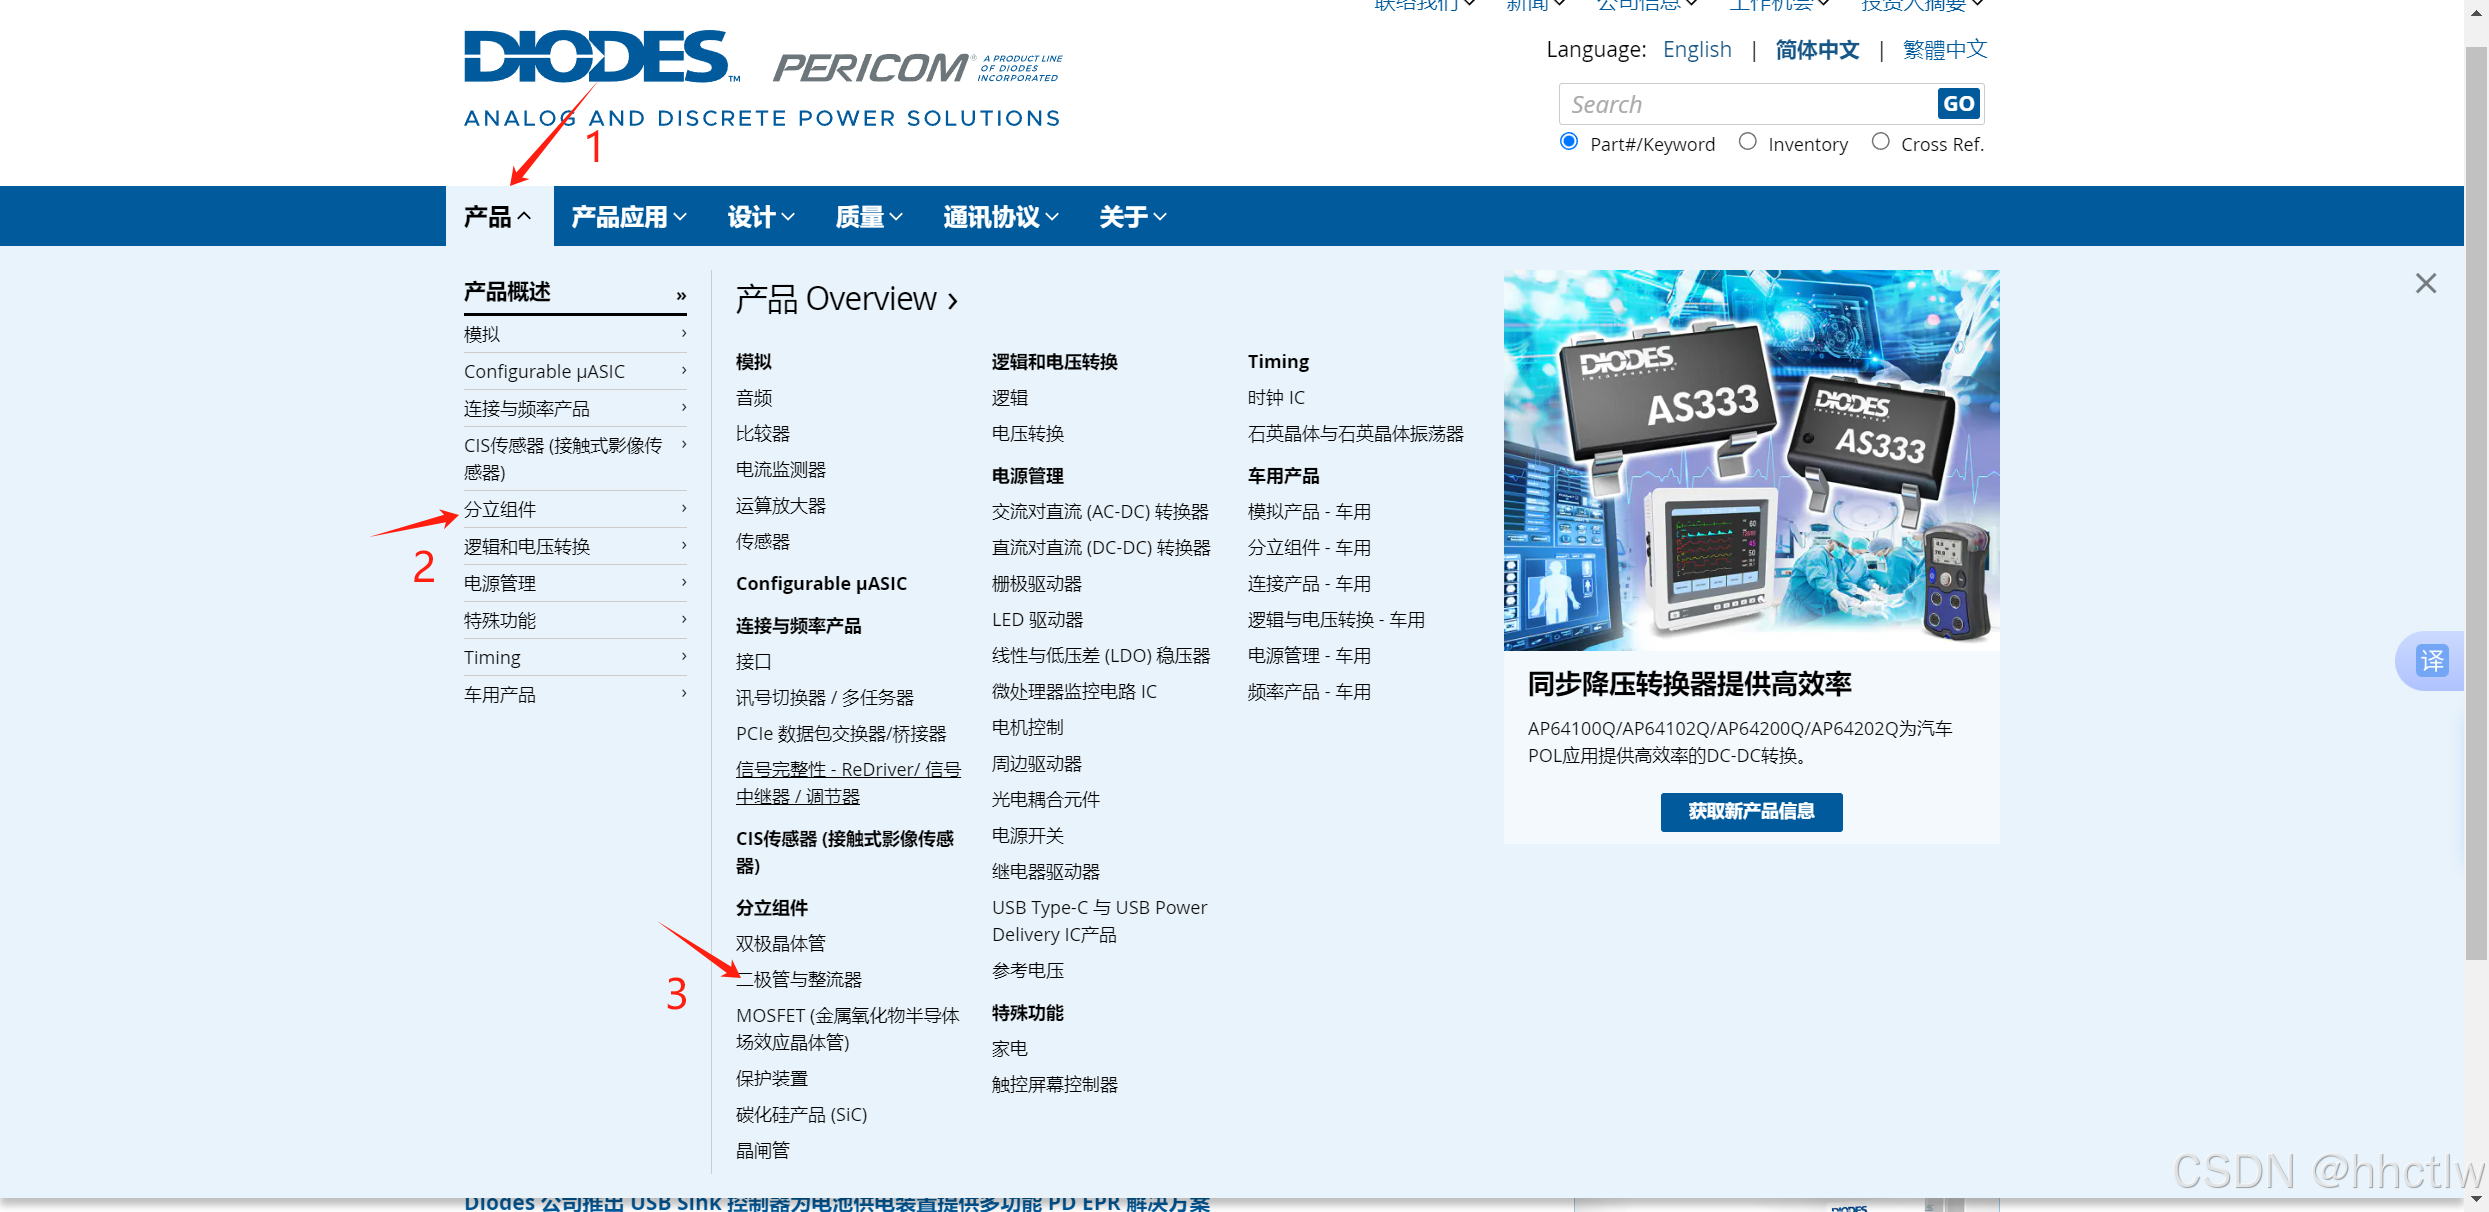
Task: Open the USB Type-C 与 USB Power Delivery link
Action: pos(1100,921)
